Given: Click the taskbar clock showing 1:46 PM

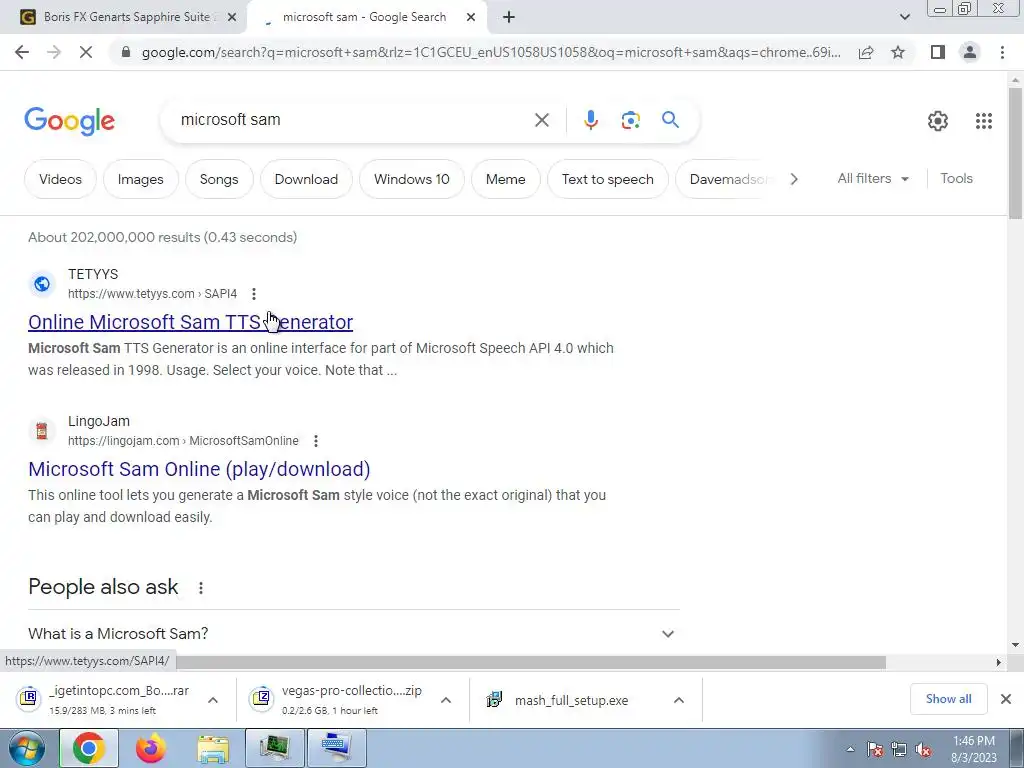Looking at the screenshot, I should pyautogui.click(x=973, y=749).
